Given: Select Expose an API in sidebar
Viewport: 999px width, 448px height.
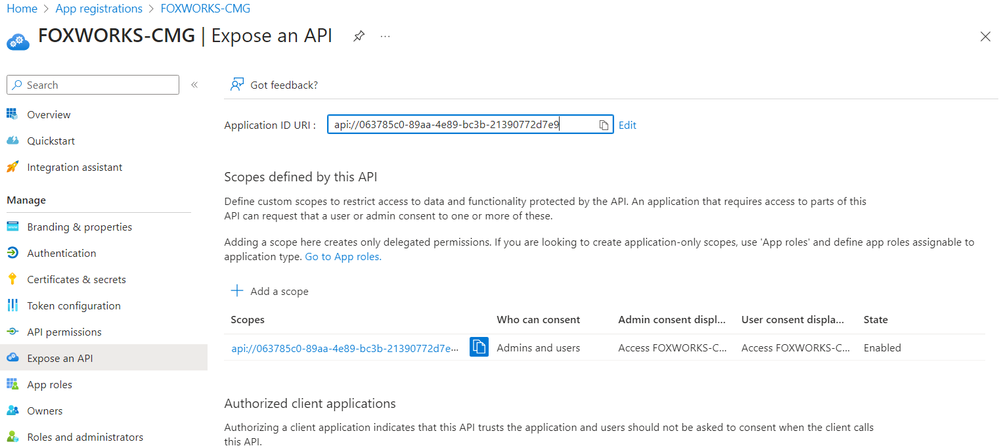Looking at the screenshot, I should [x=104, y=358].
